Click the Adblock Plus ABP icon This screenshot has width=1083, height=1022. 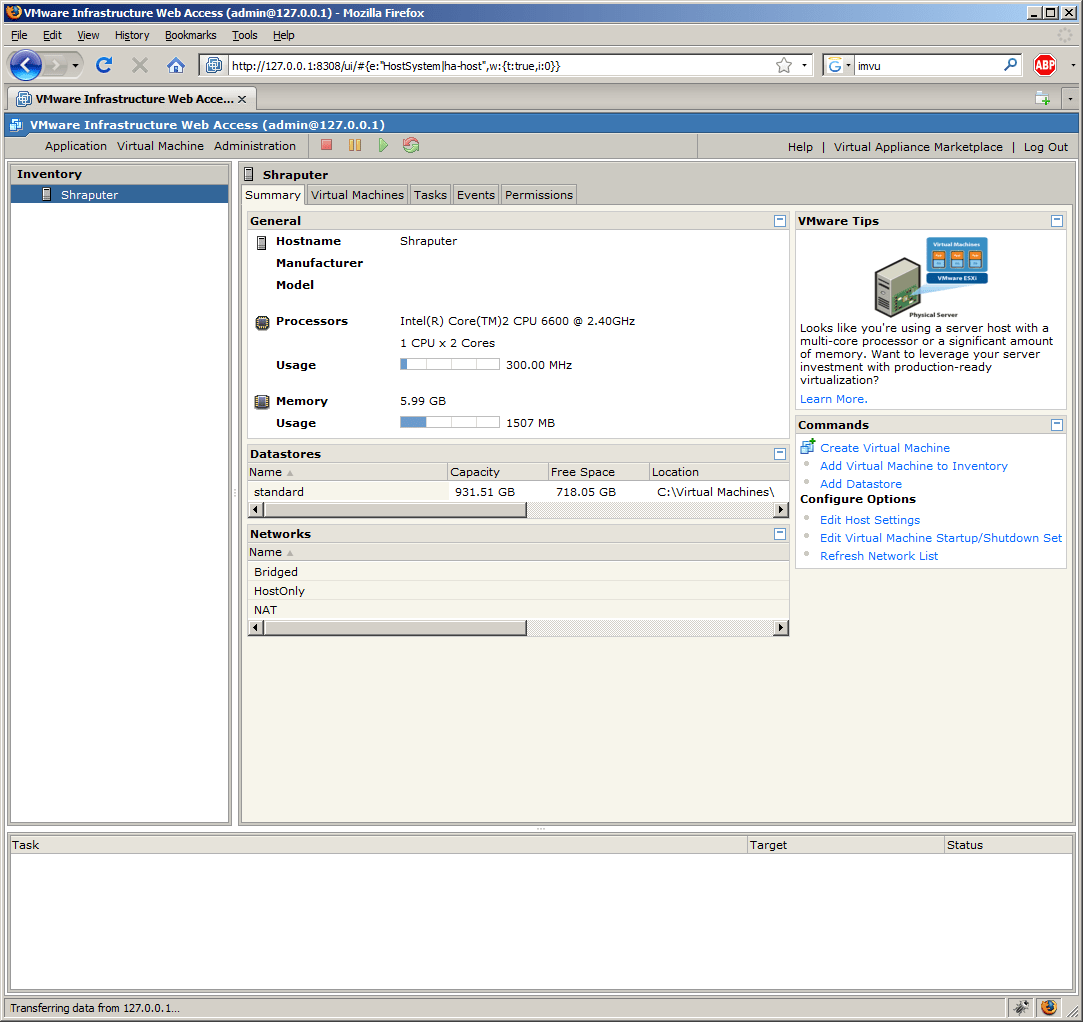coord(1044,66)
